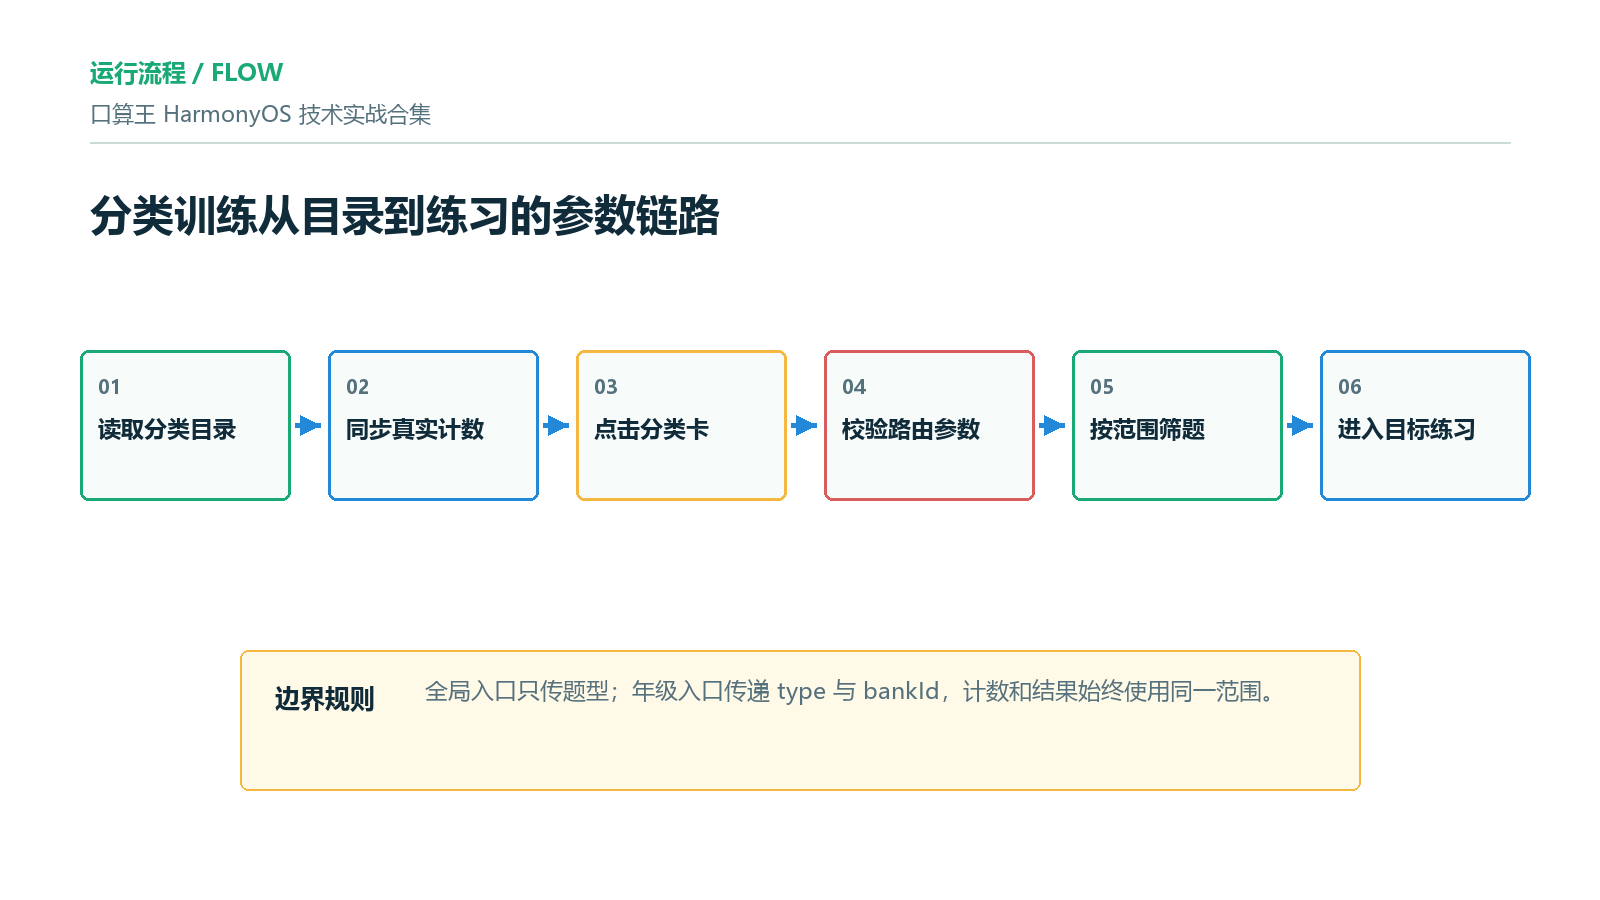
Task: Click the arrow between steps 03 and 04
Action: pyautogui.click(x=805, y=426)
